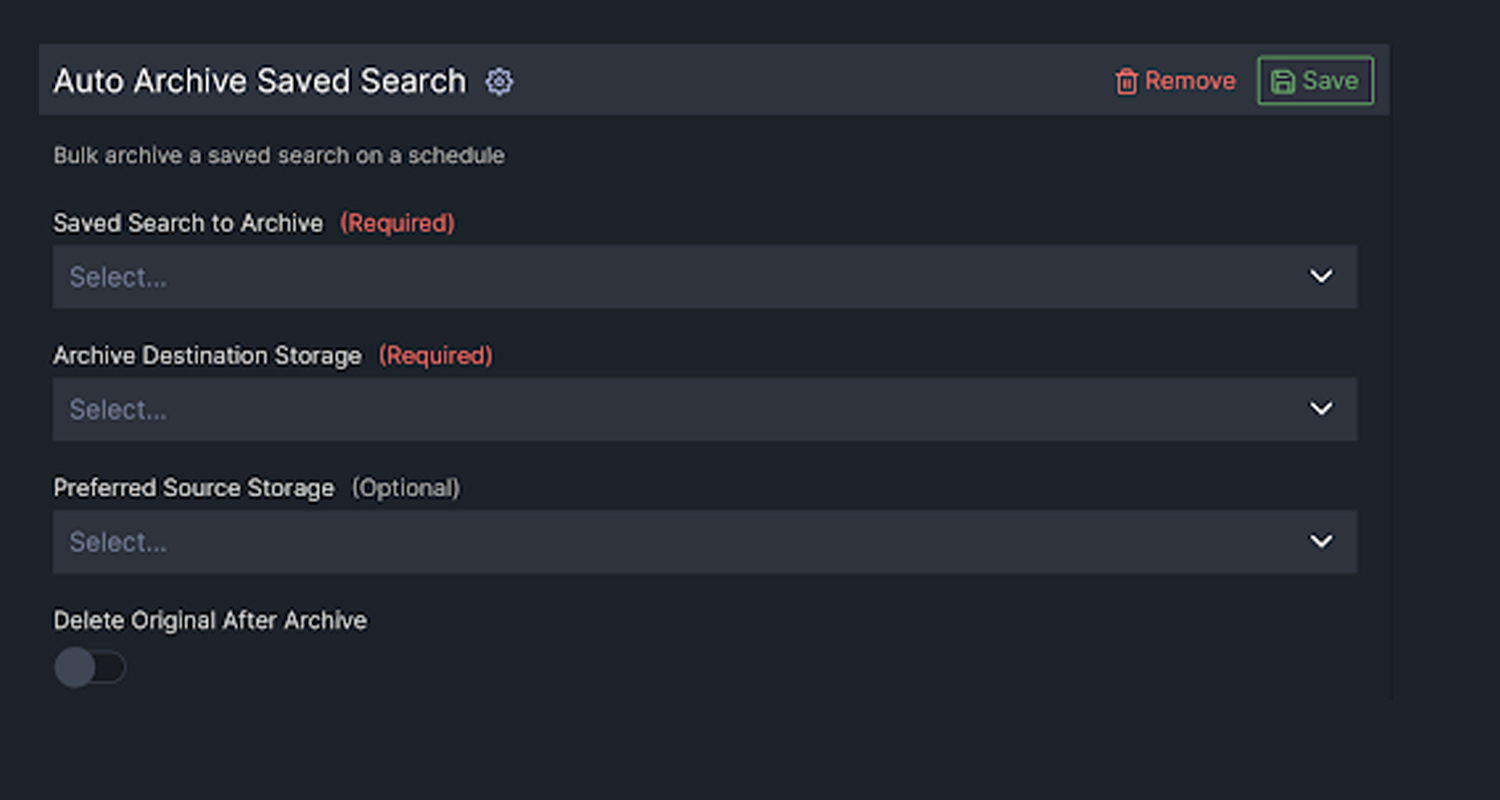Click the chevron on Preferred Source Storage
This screenshot has height=800, width=1500.
point(1321,541)
